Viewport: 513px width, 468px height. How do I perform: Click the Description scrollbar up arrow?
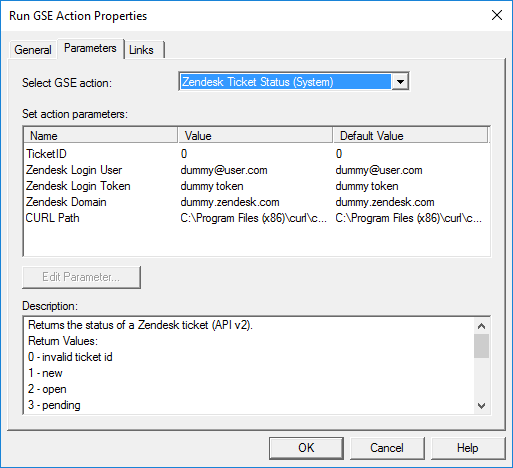coord(481,326)
